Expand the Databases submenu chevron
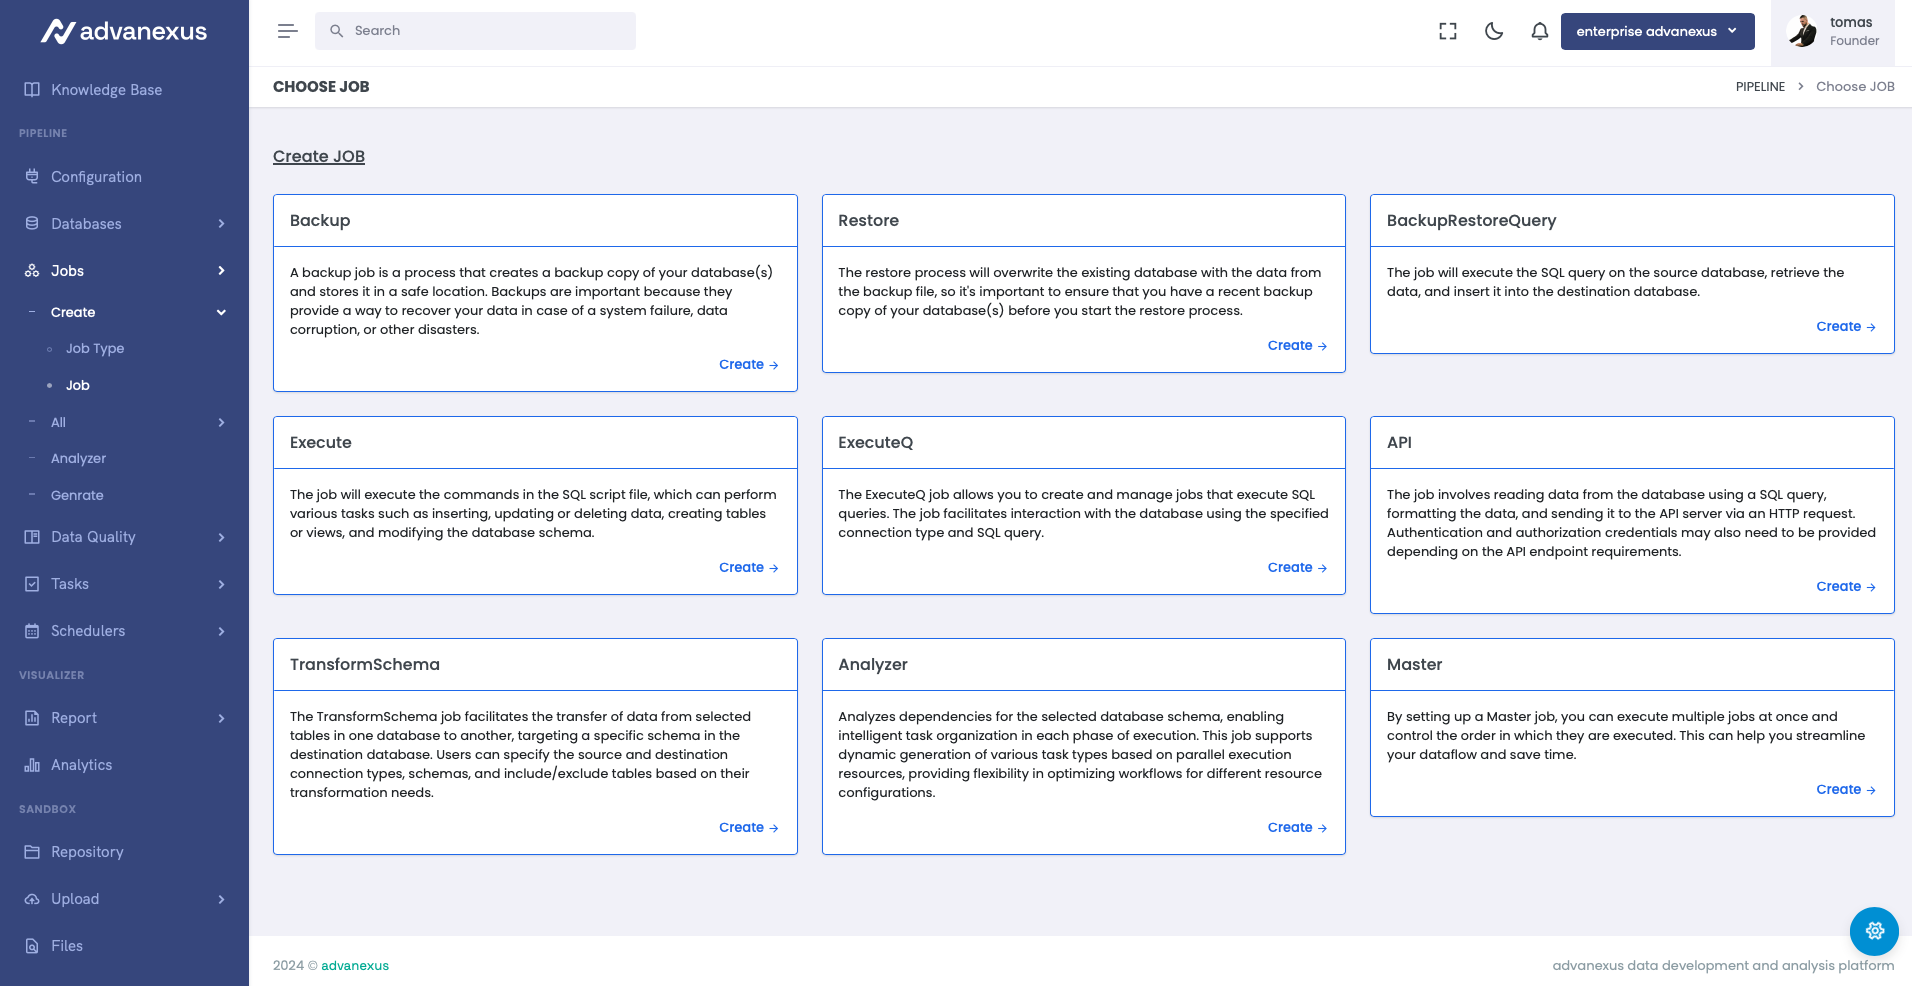 [x=221, y=223]
